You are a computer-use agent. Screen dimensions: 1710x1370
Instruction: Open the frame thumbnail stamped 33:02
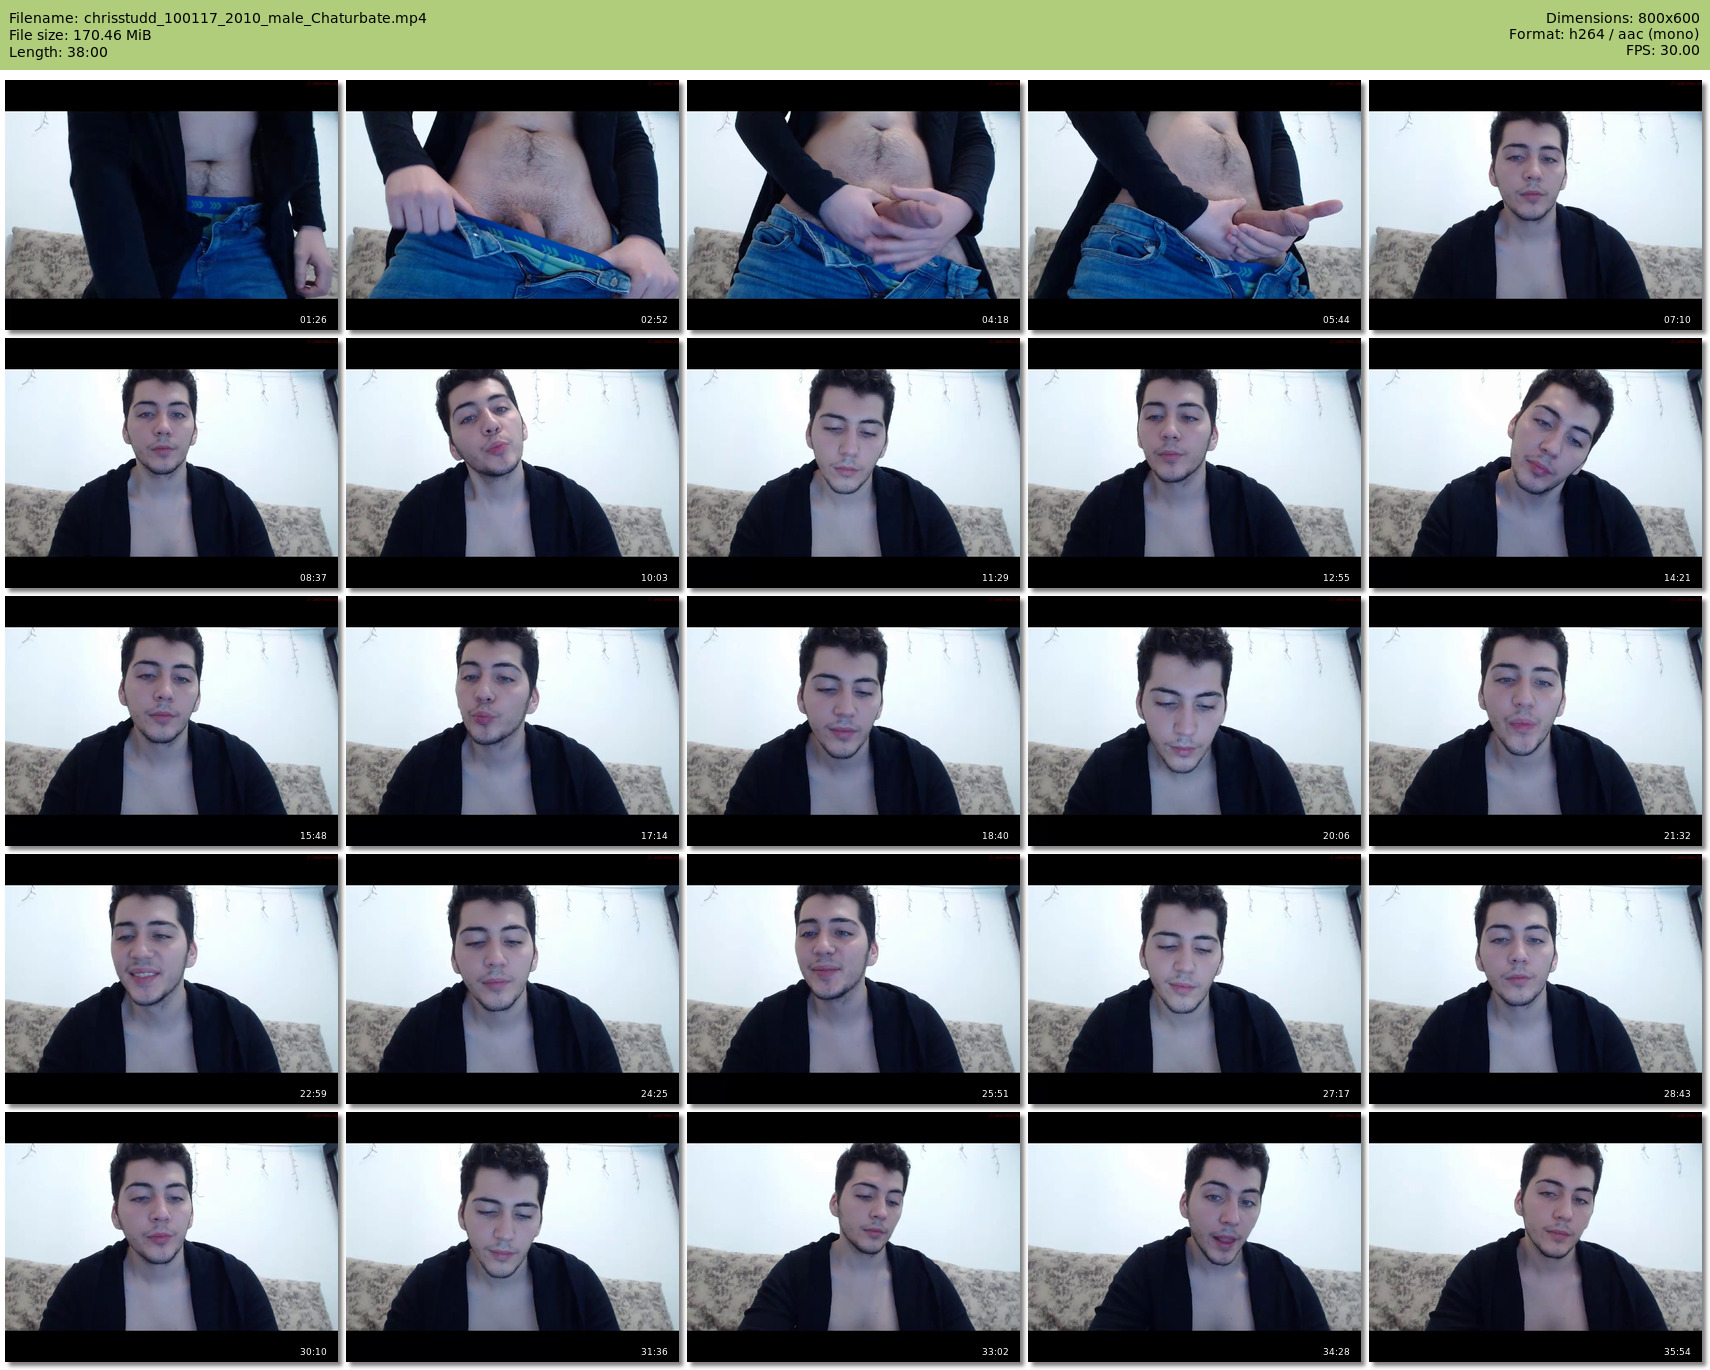click(854, 1237)
